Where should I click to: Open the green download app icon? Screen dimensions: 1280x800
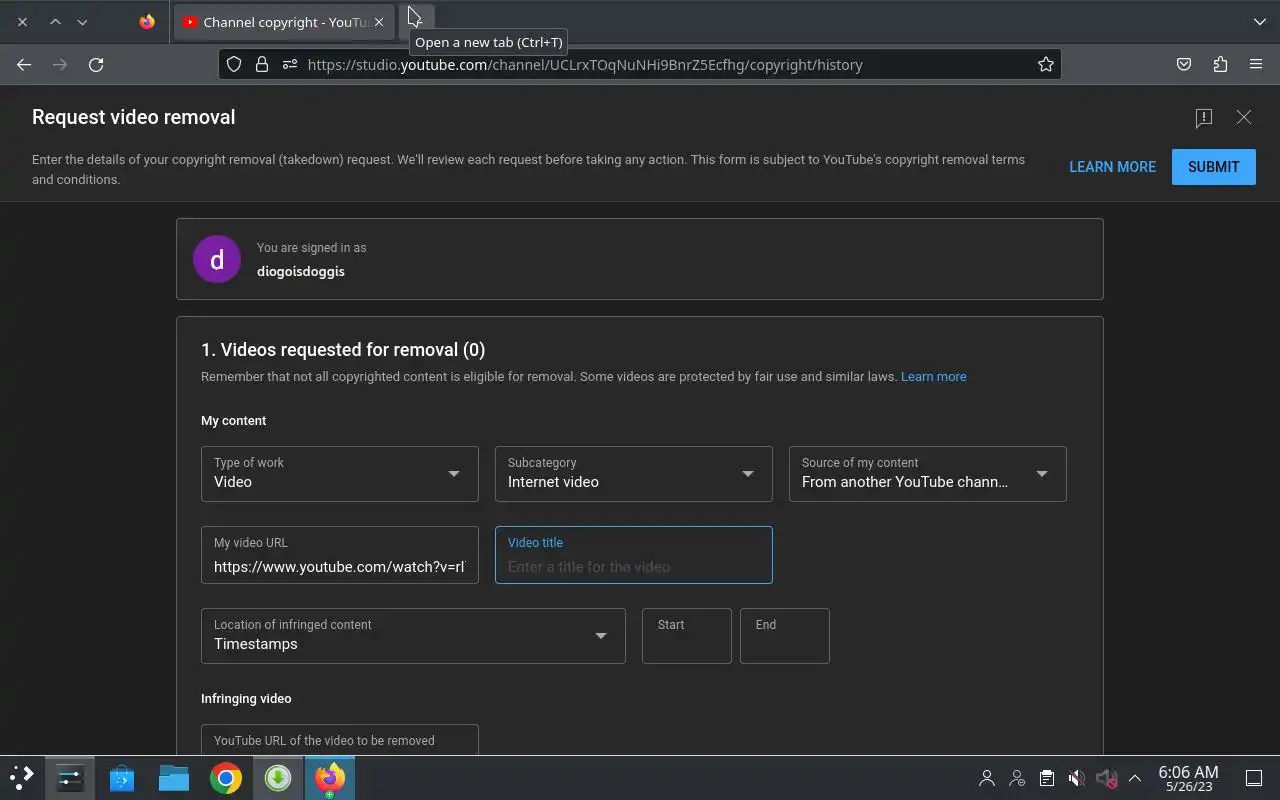[278, 777]
